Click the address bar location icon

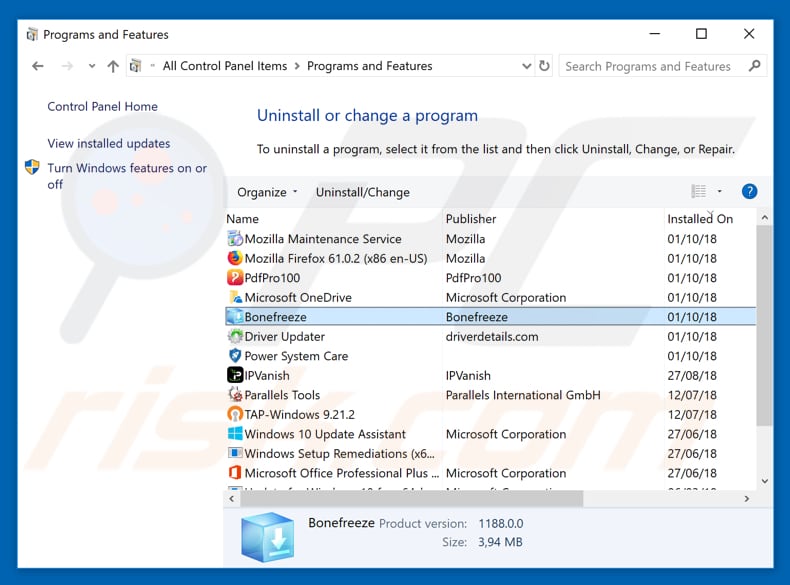pyautogui.click(x=136, y=66)
